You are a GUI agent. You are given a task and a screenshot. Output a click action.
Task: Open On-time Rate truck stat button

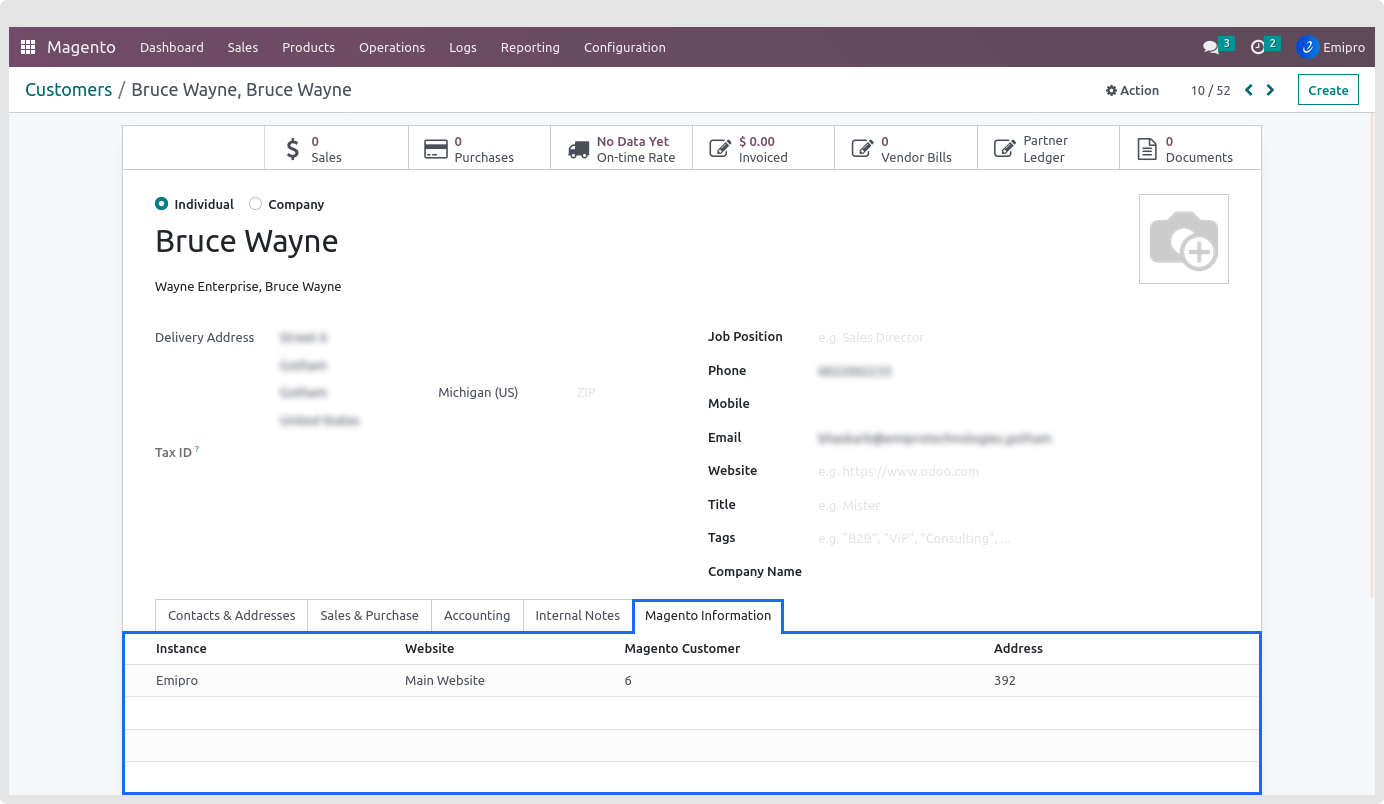[621, 149]
